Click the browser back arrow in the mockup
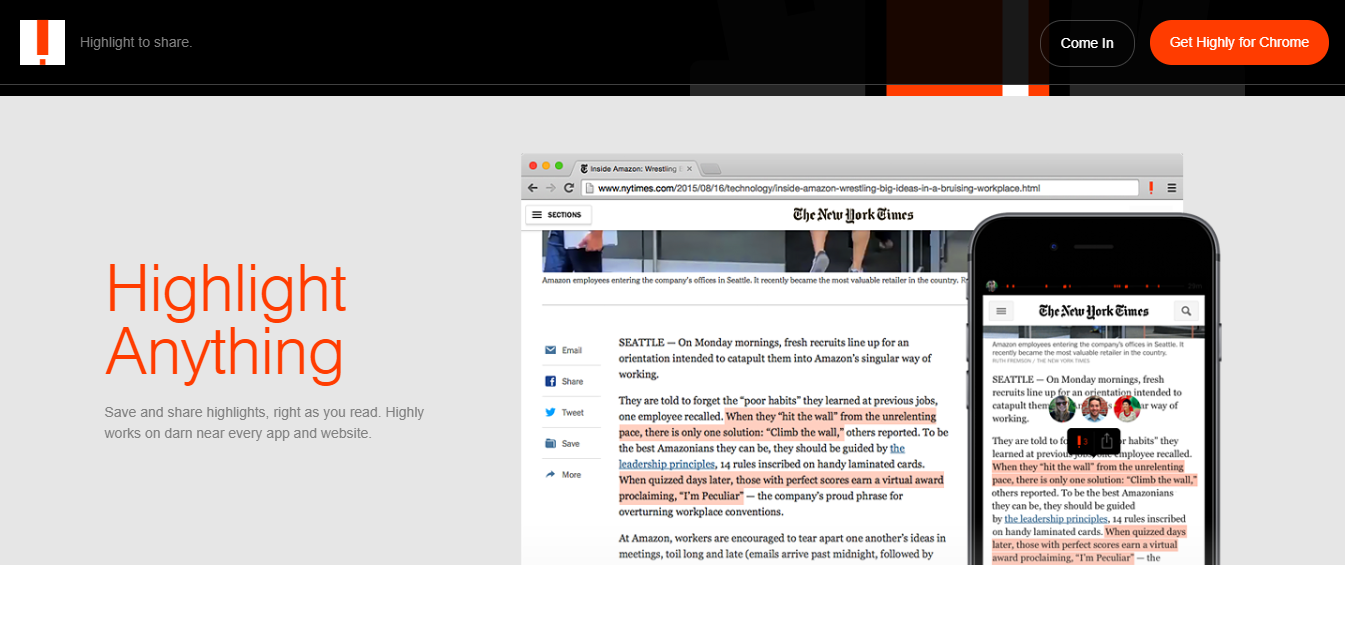This screenshot has width=1345, height=618. click(533, 187)
